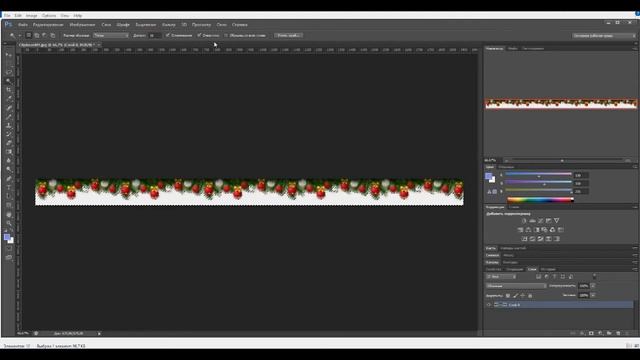This screenshot has width=640, height=360.
Task: Switch to the Образцы swatches tab
Action: tap(506, 167)
